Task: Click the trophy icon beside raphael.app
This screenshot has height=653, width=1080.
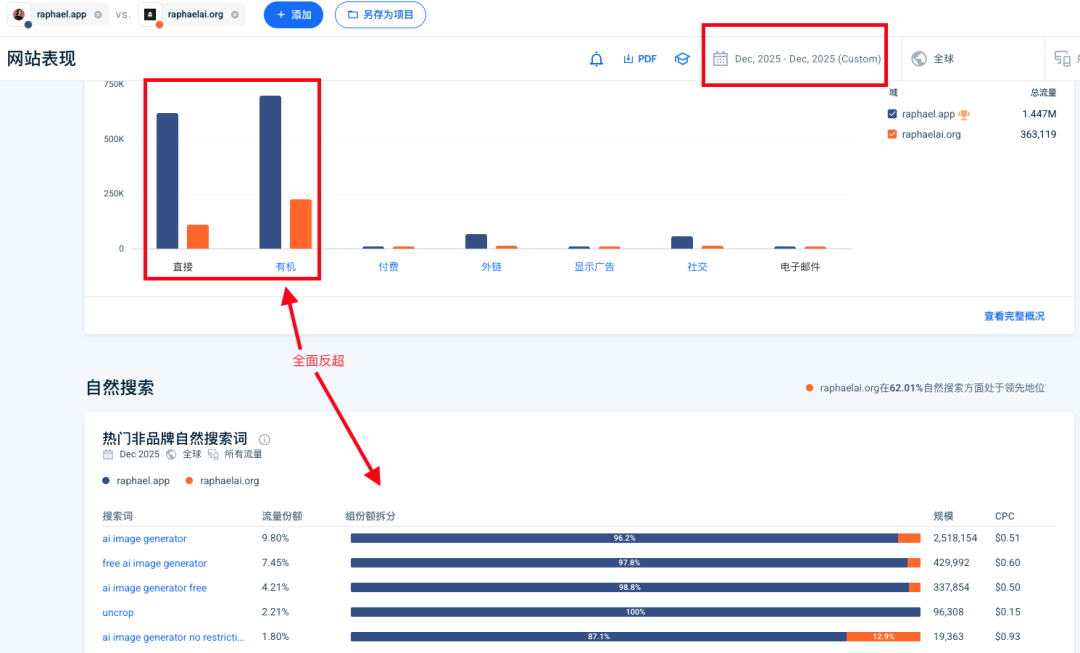Action: click(964, 114)
